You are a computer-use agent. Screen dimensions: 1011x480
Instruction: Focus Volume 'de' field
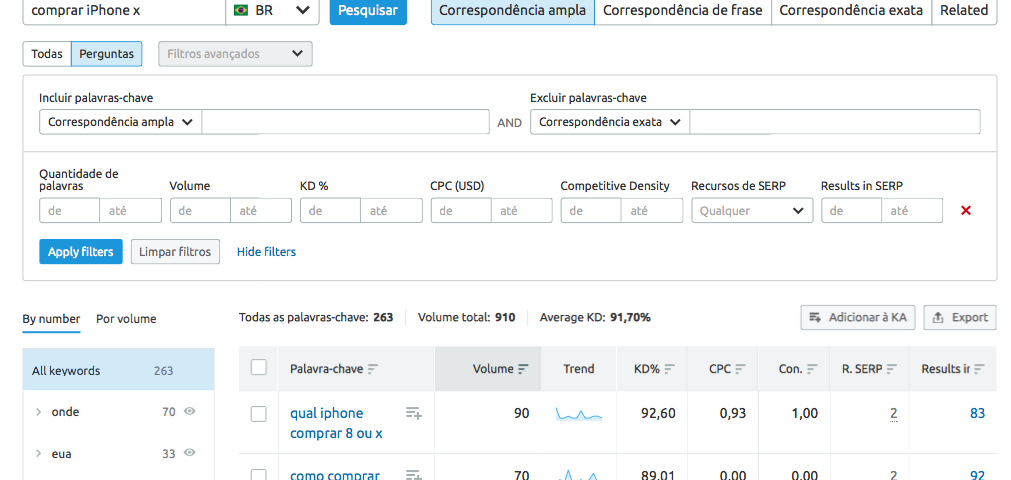click(x=201, y=210)
